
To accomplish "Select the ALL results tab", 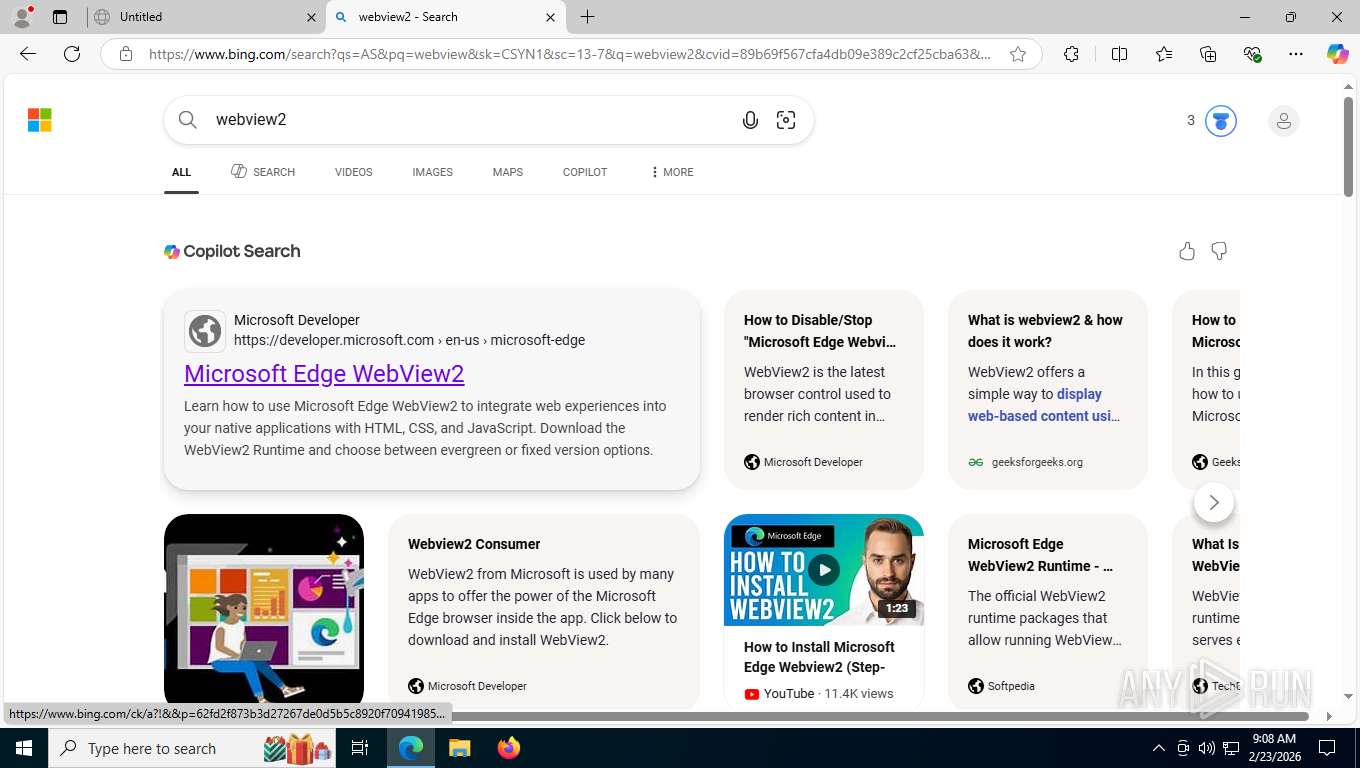I will click(181, 172).
